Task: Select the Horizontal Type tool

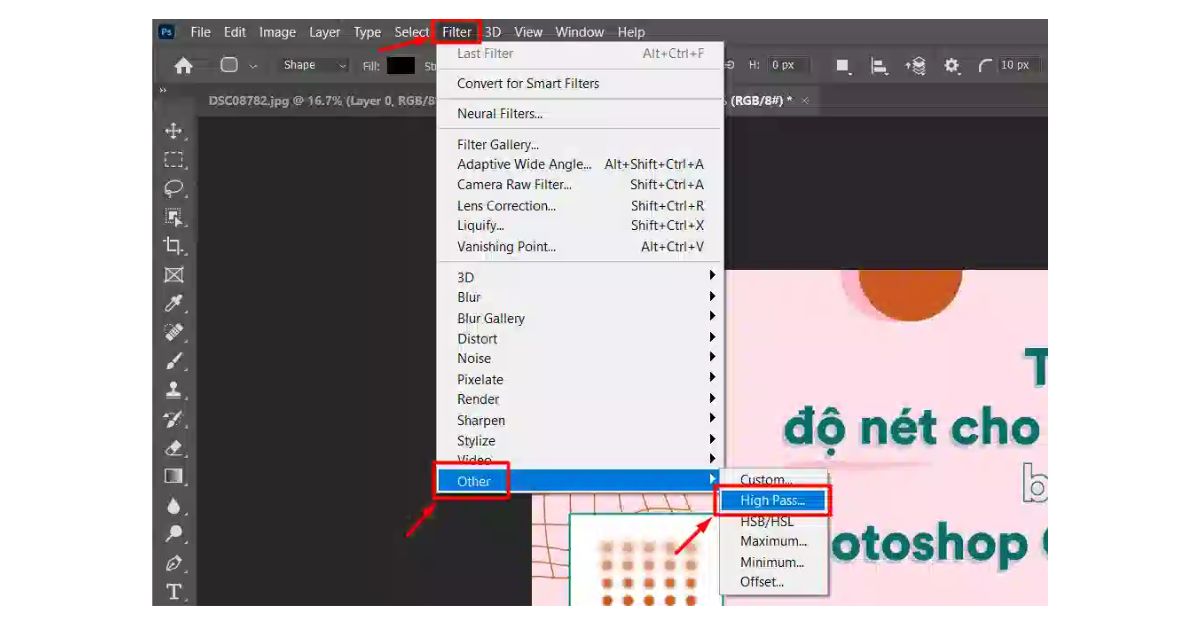Action: (174, 591)
